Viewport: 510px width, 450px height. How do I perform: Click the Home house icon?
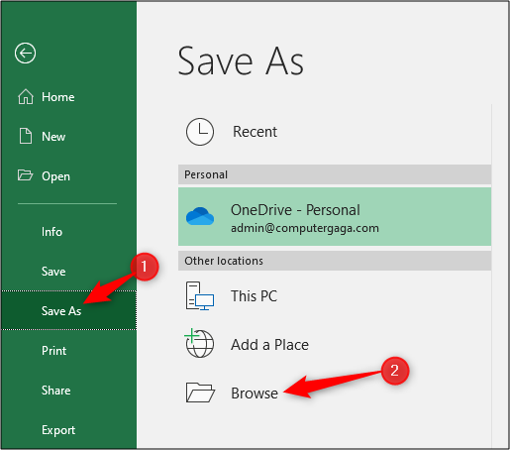[26, 97]
